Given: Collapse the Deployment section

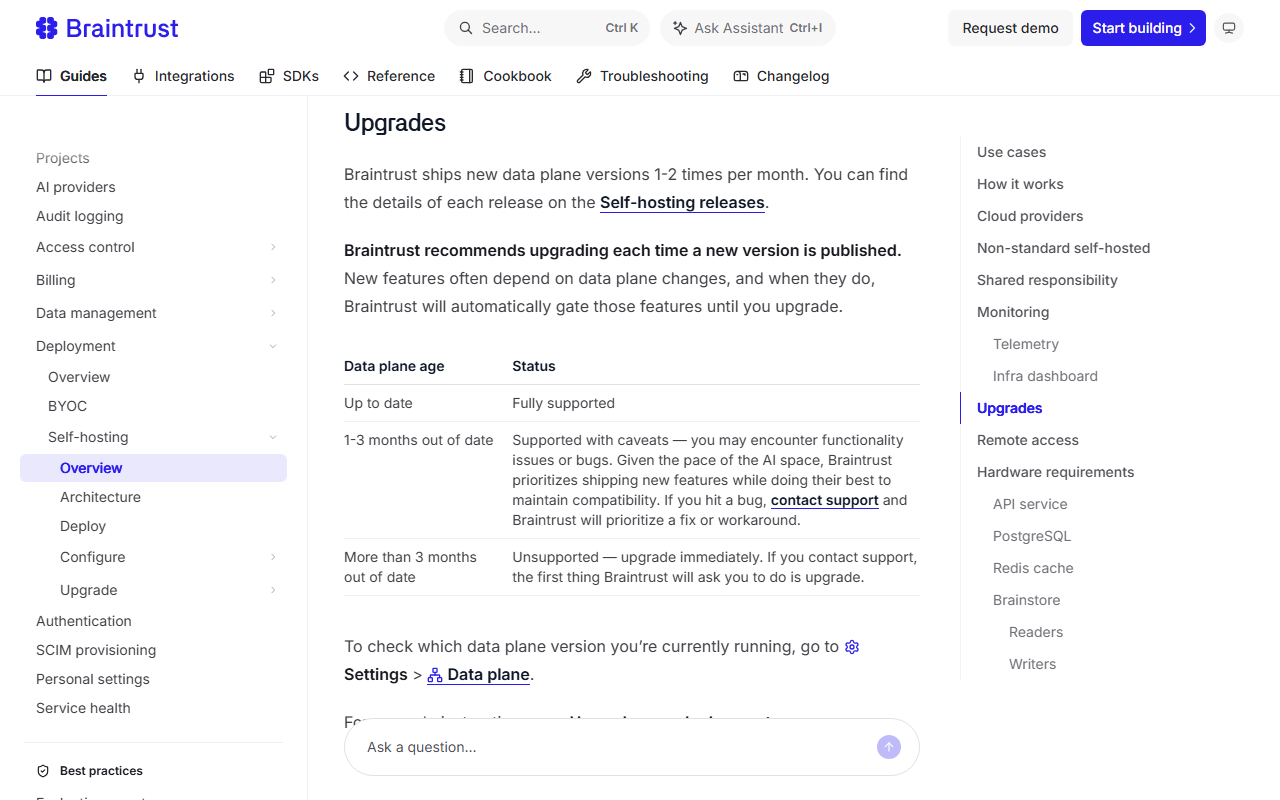Looking at the screenshot, I should (x=273, y=346).
